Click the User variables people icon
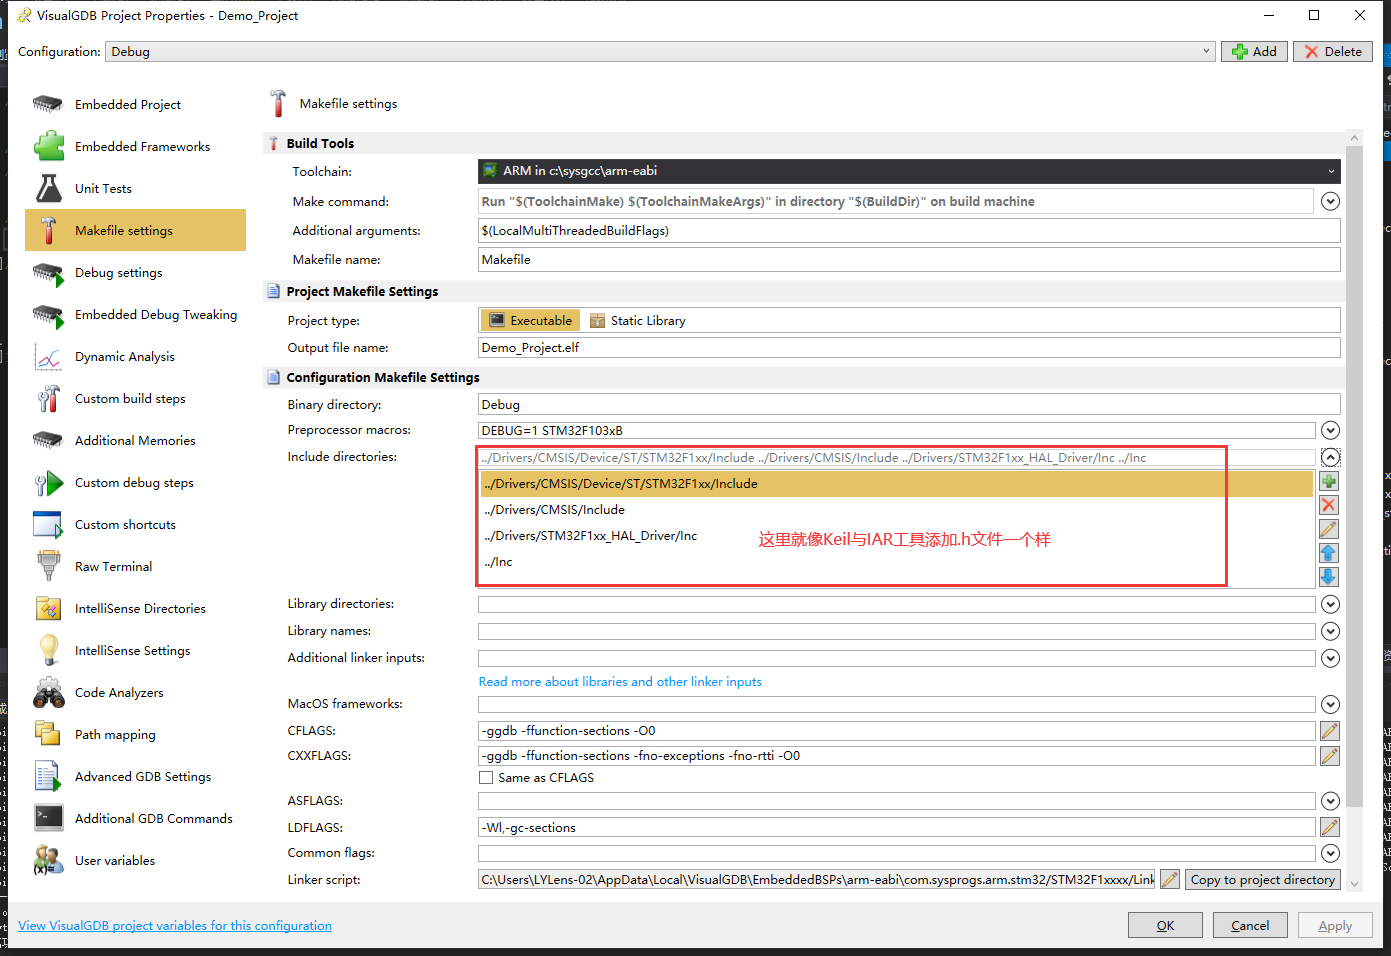The height and width of the screenshot is (956, 1391). 48,860
